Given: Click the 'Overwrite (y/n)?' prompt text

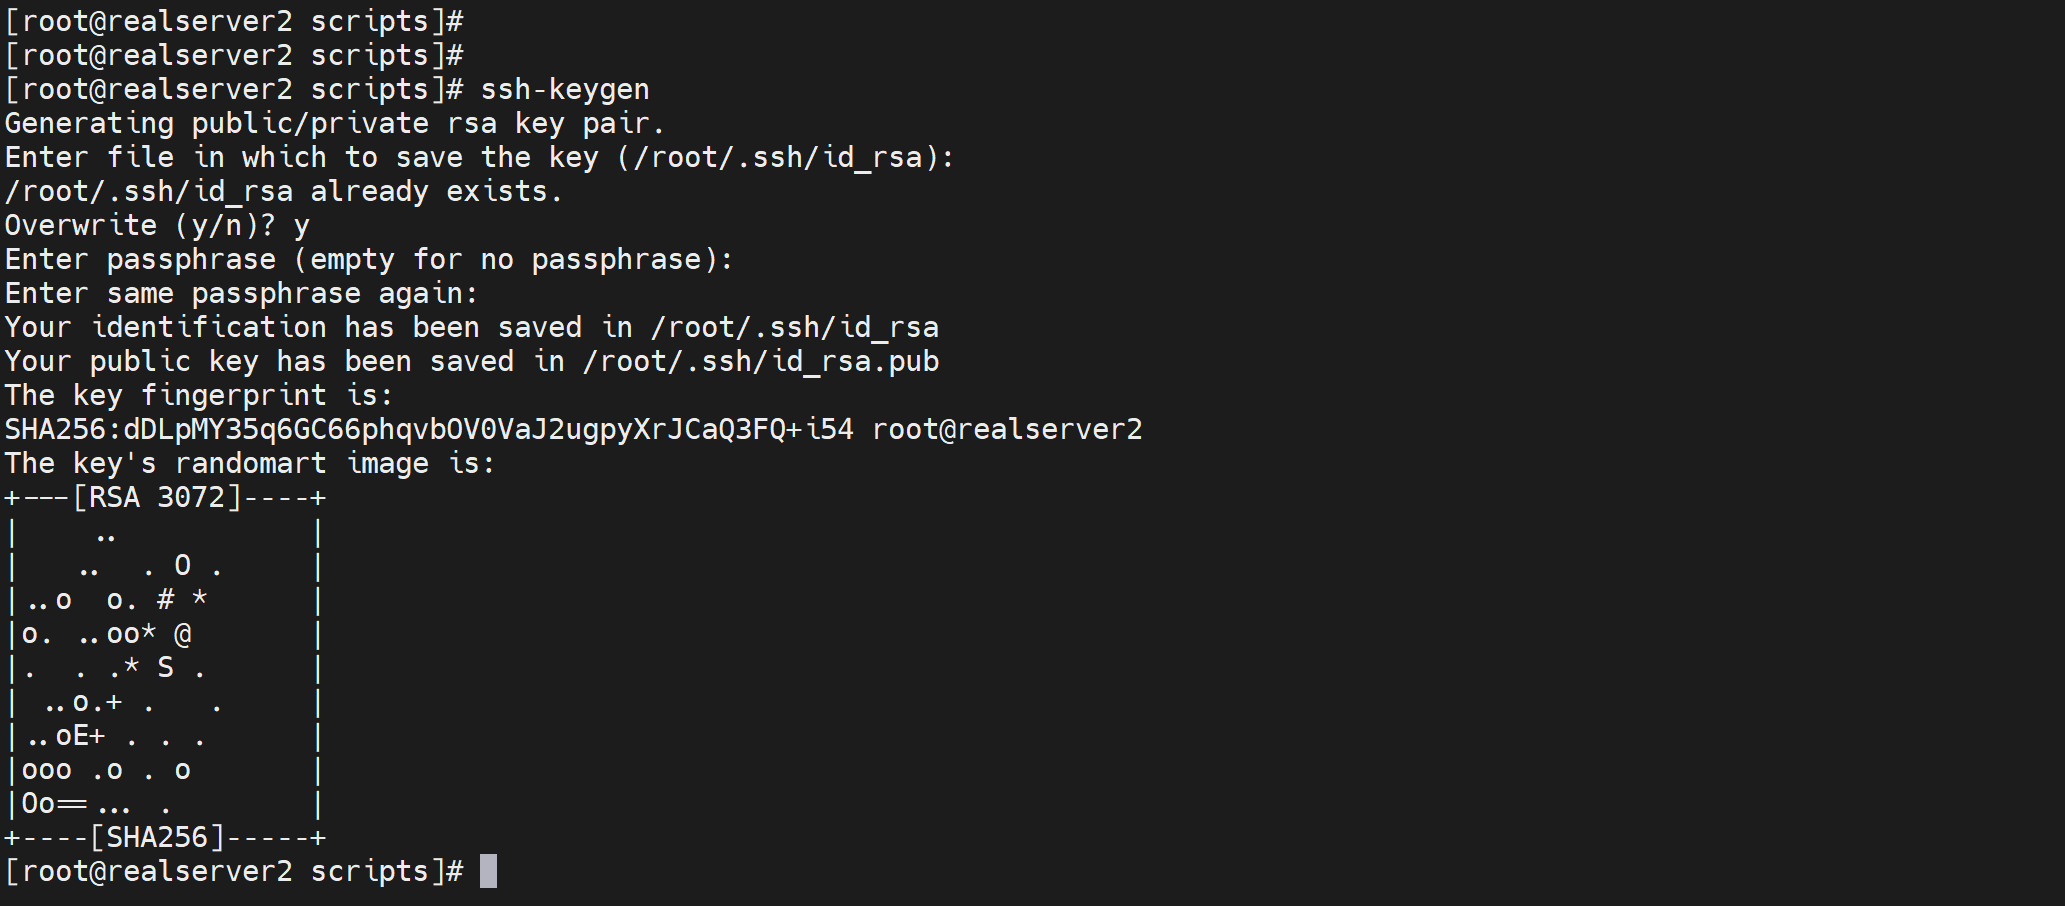Looking at the screenshot, I should point(140,226).
